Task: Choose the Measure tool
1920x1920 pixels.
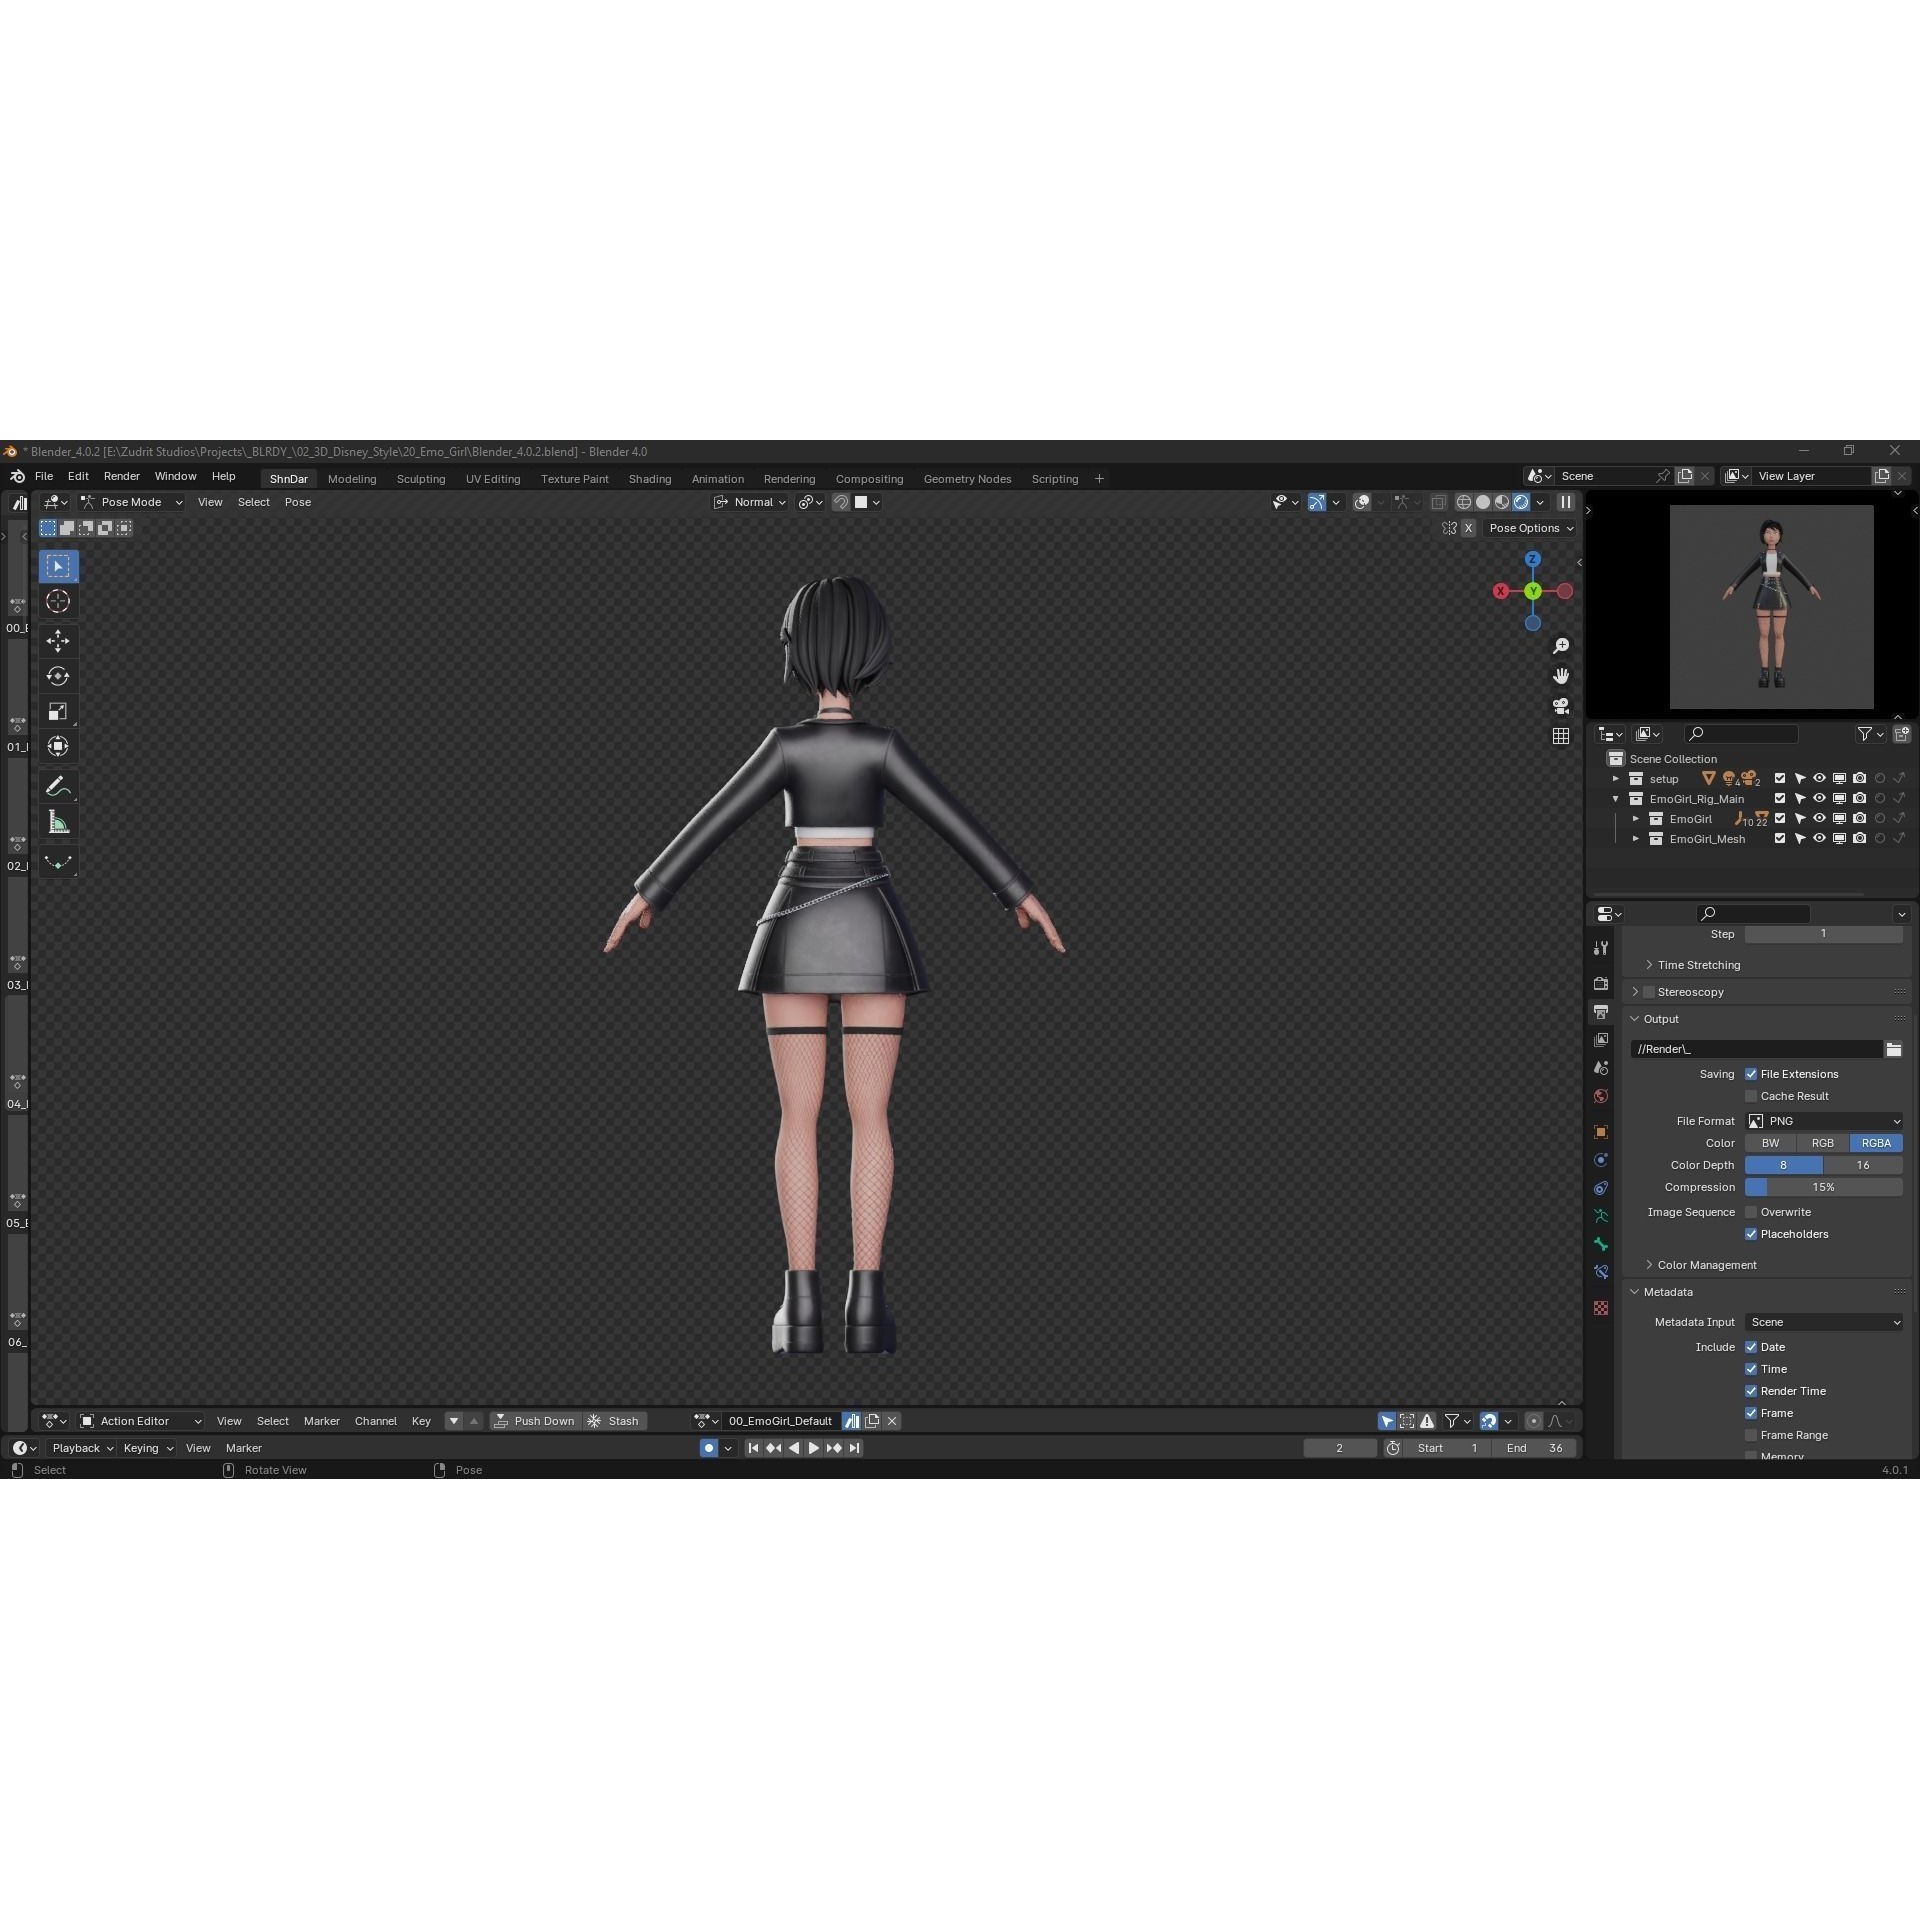Action: click(x=58, y=821)
